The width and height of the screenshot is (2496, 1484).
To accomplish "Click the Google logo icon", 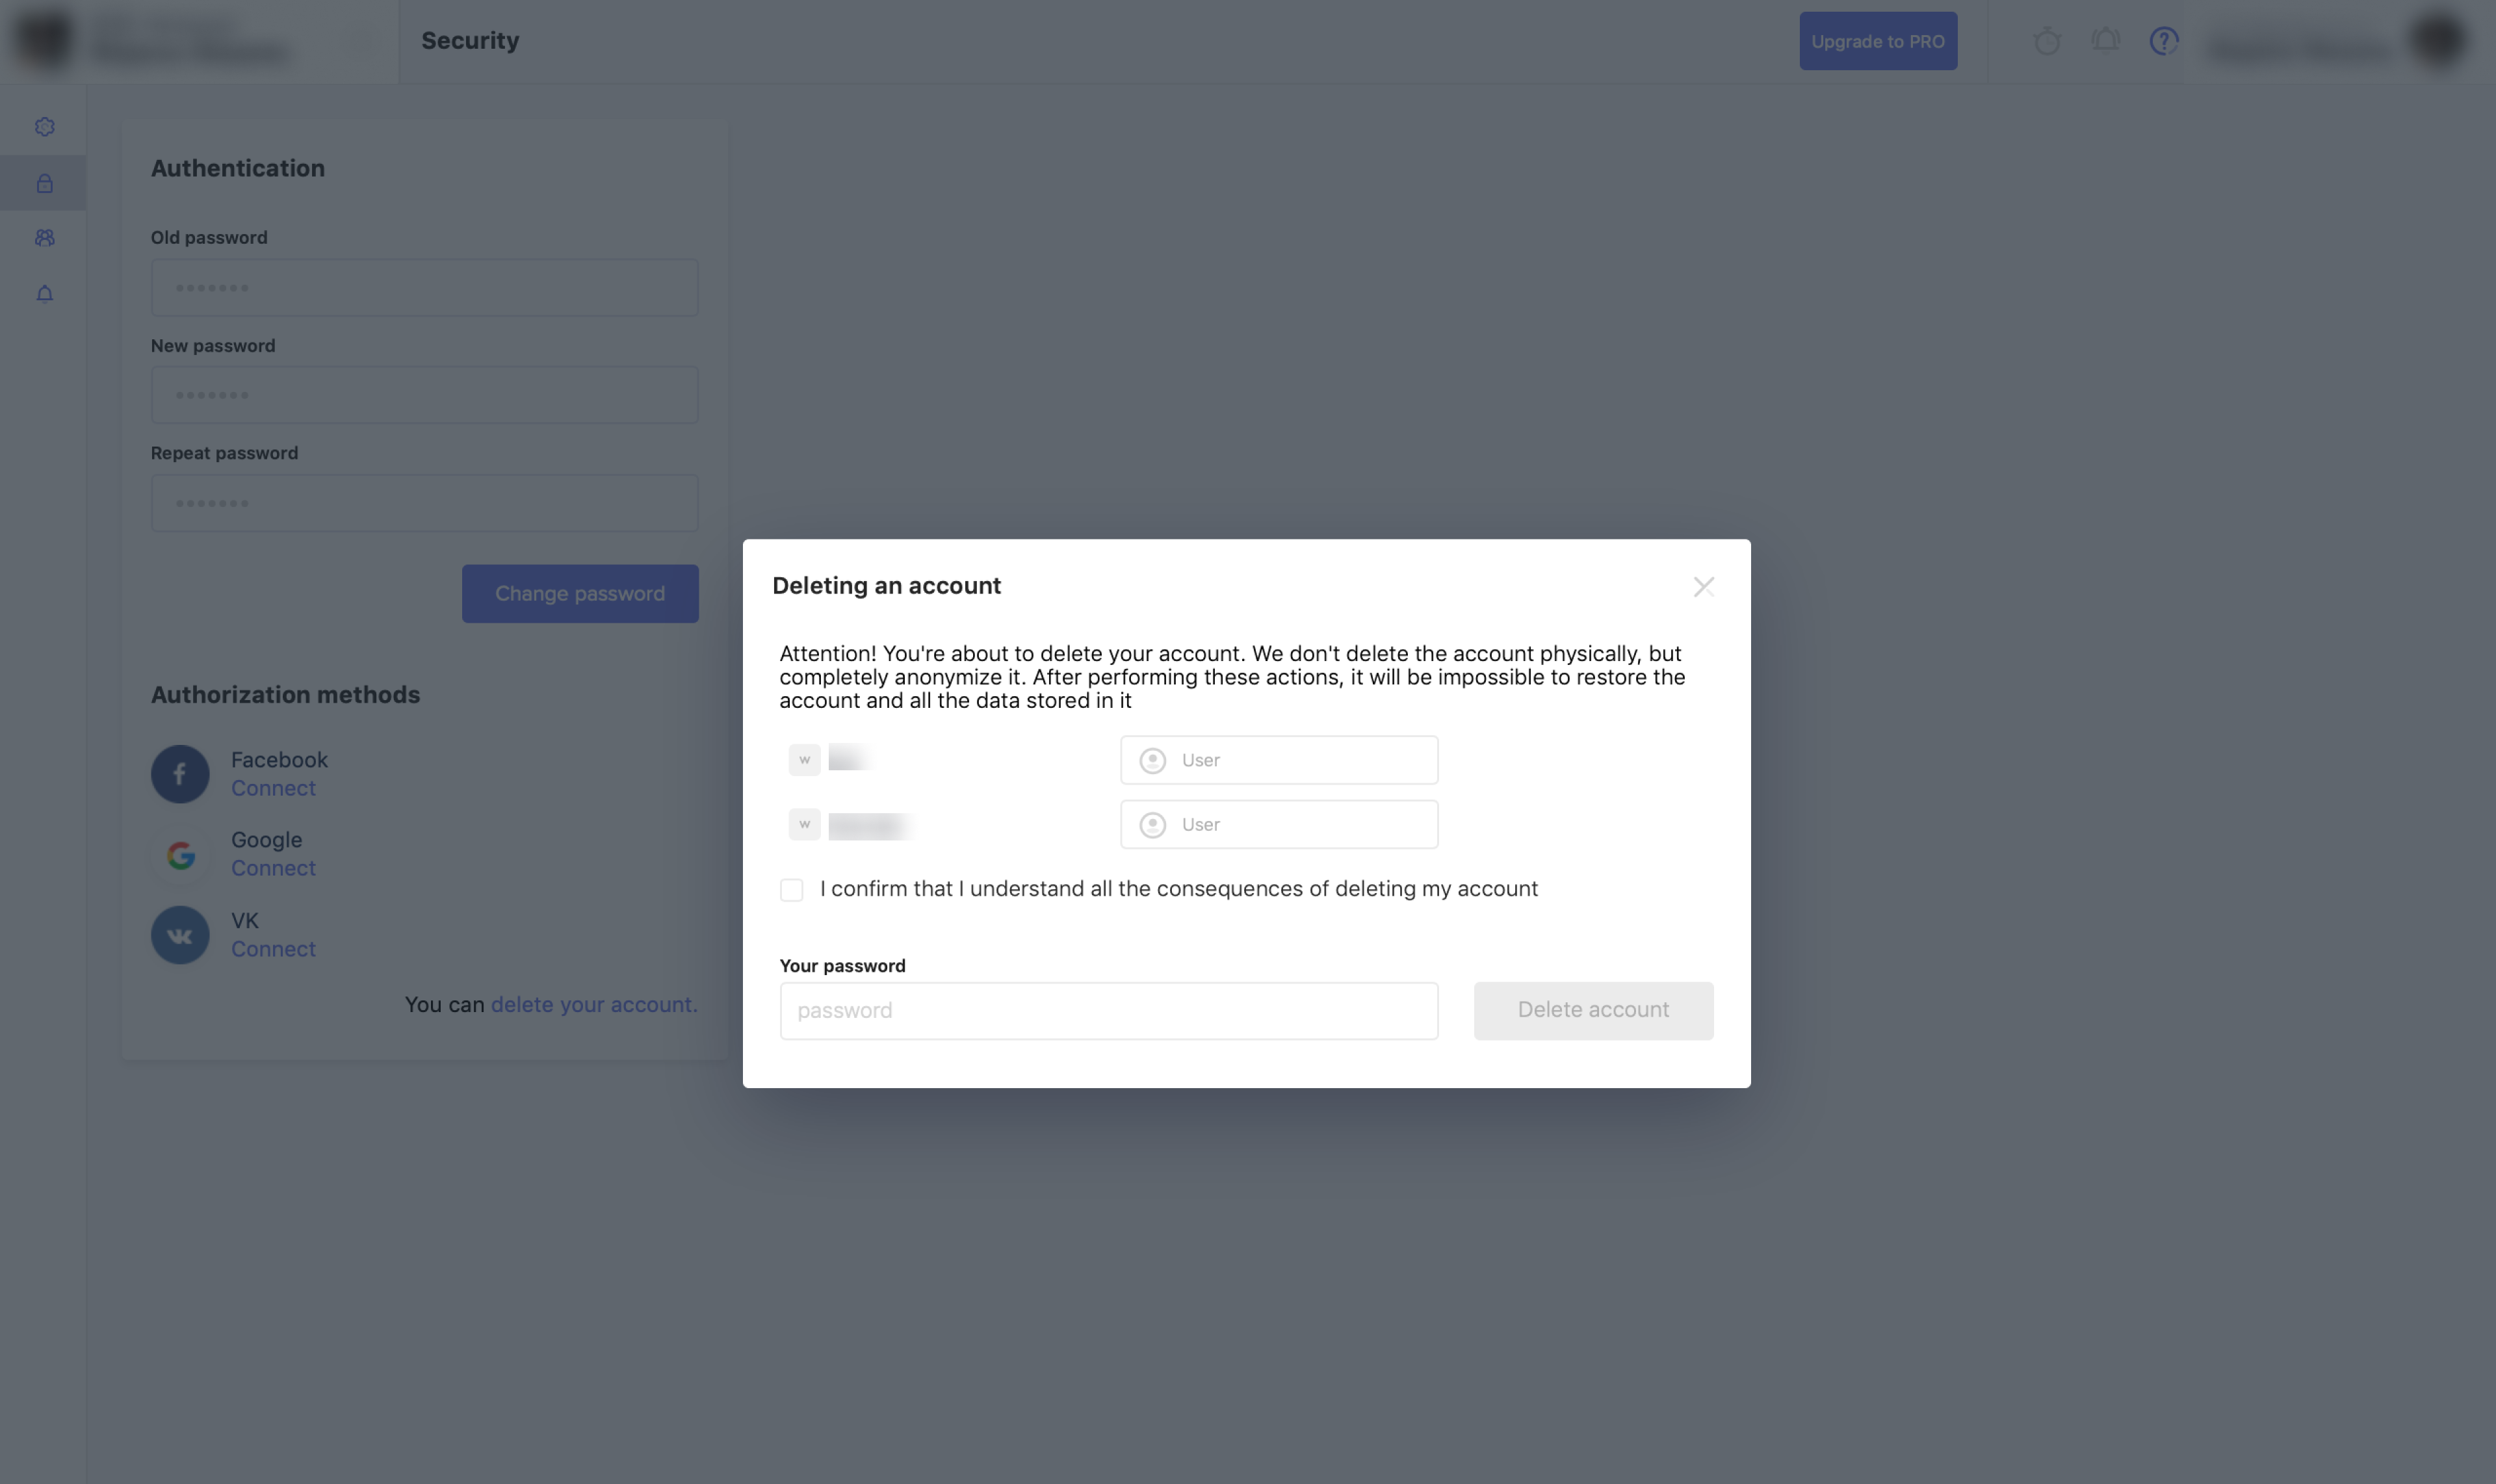I will (180, 855).
